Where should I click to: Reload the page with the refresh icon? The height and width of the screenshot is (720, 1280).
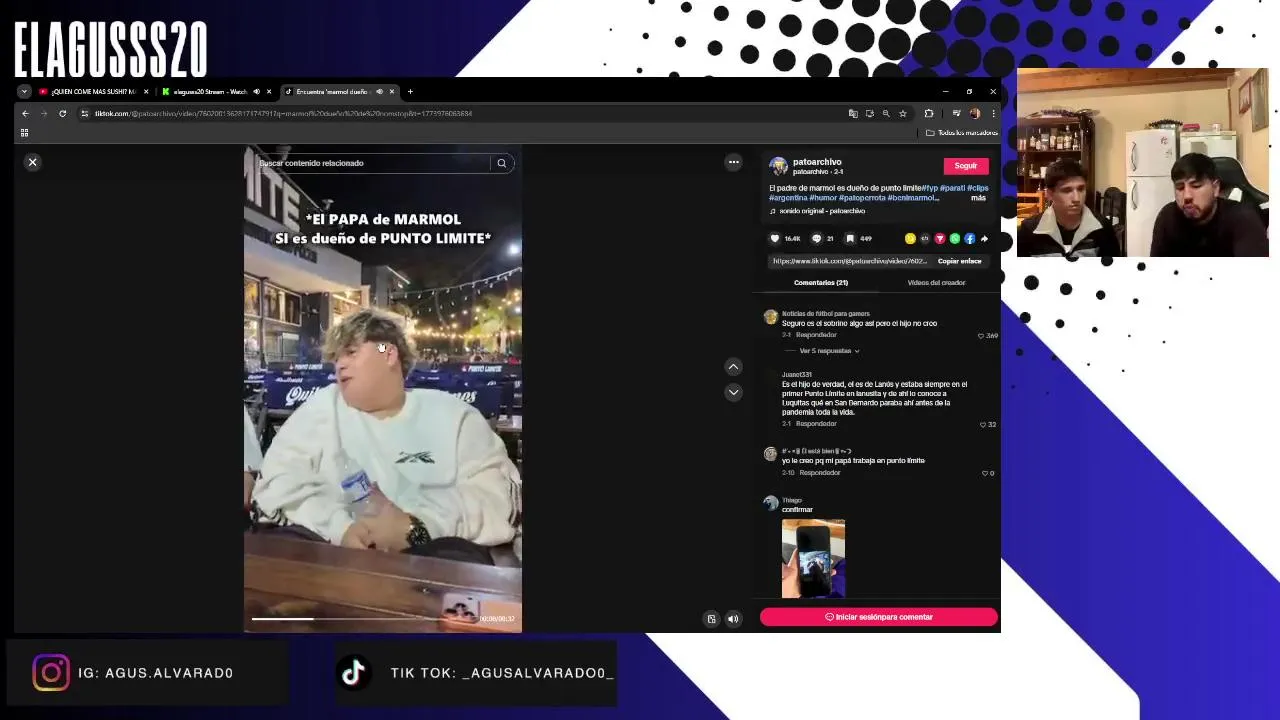tap(62, 113)
